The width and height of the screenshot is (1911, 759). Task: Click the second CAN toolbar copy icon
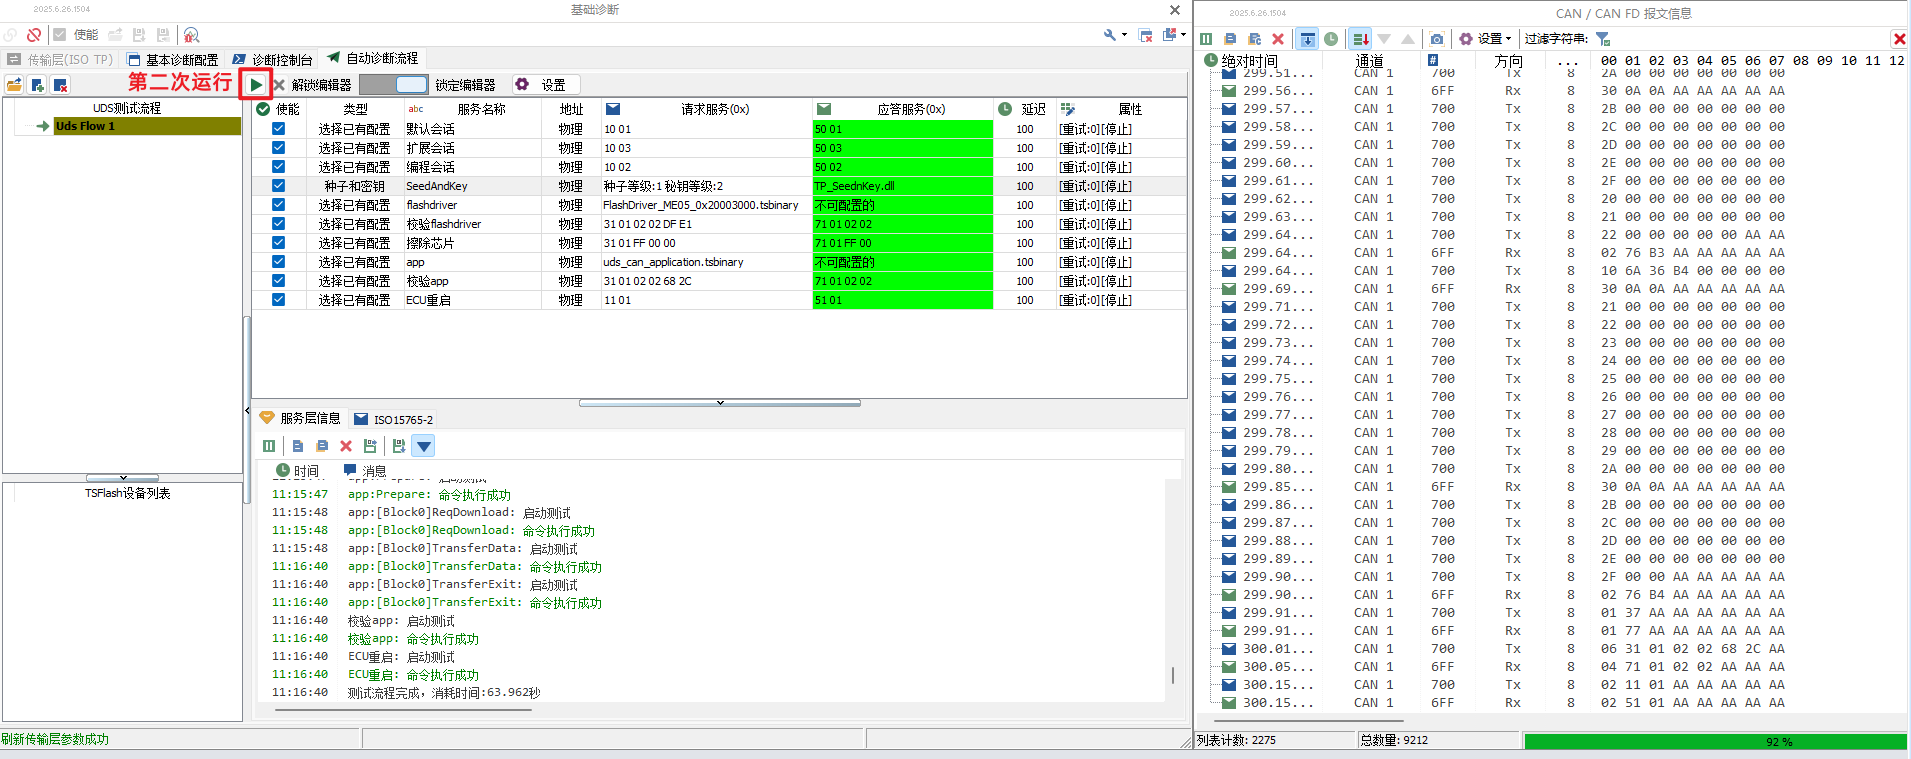coord(1254,39)
